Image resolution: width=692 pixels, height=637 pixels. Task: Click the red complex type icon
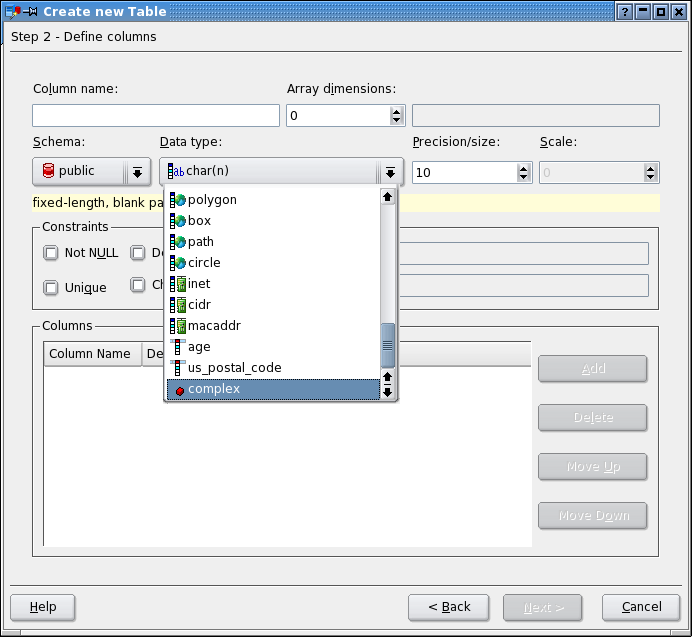(x=179, y=390)
